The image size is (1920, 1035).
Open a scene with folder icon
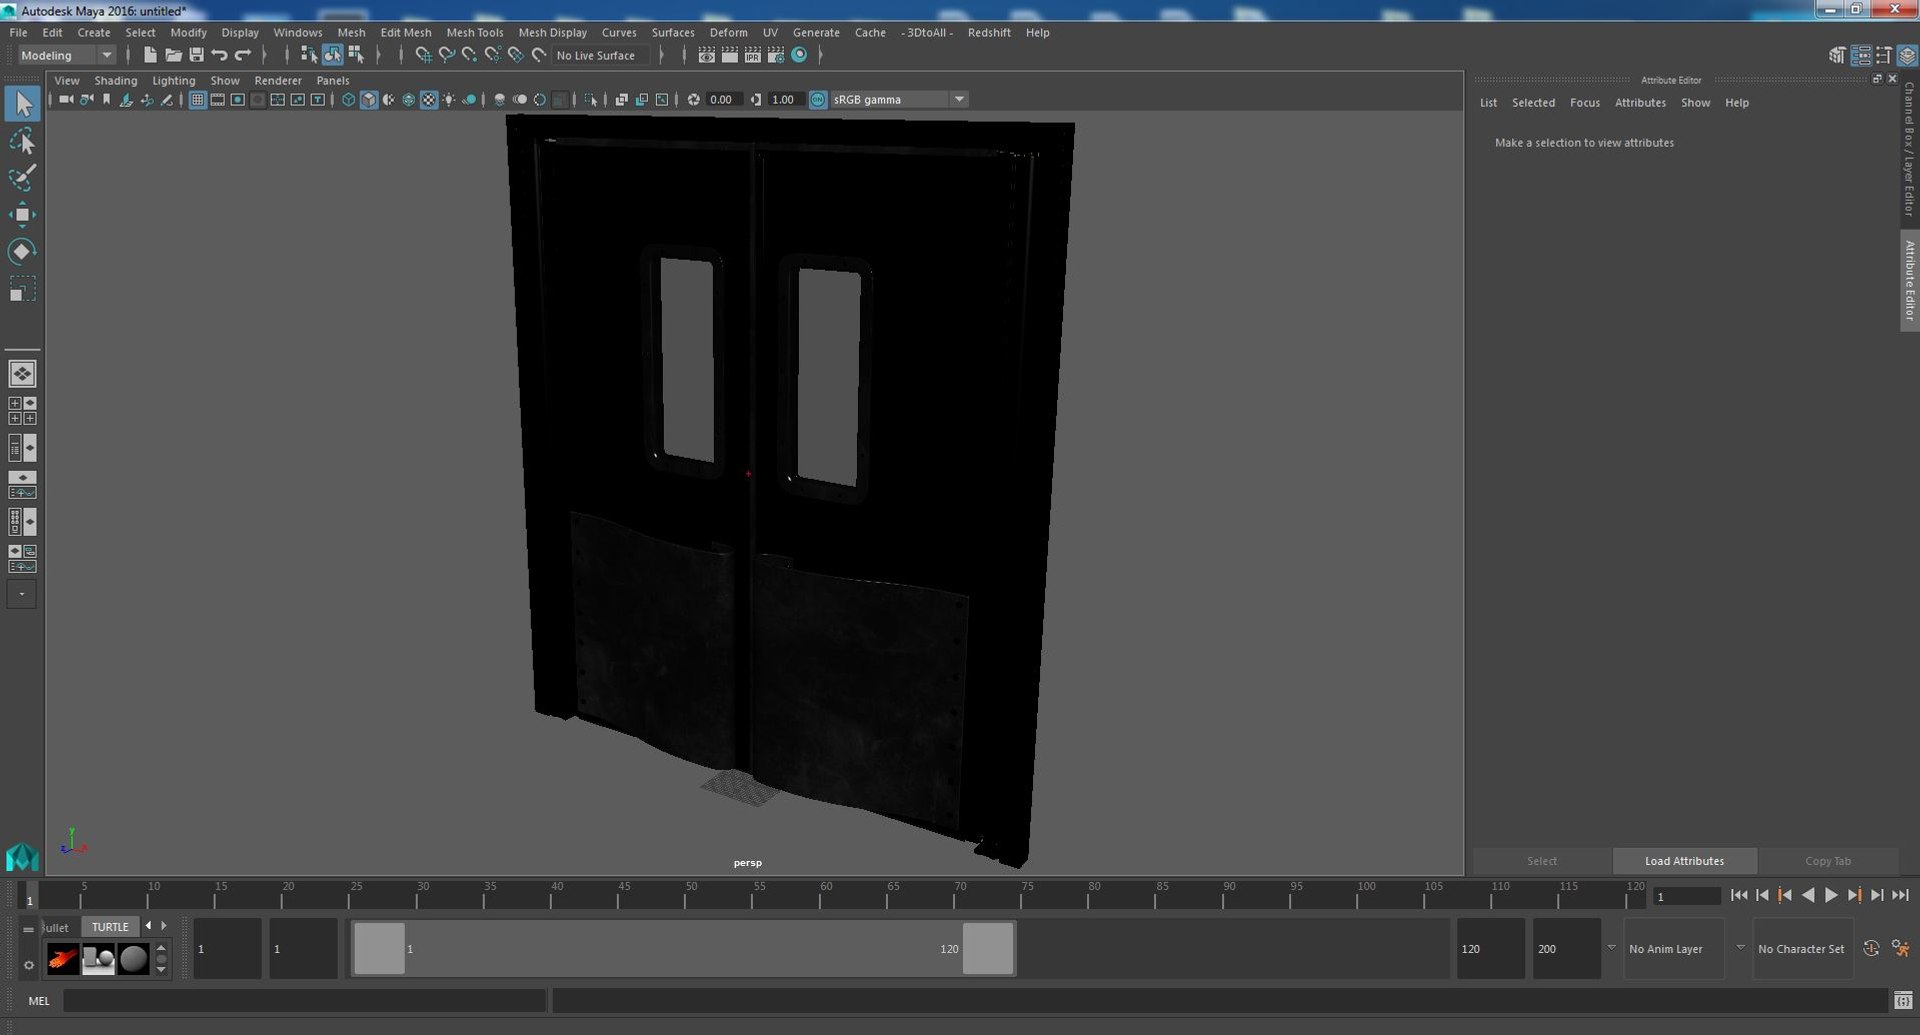(x=173, y=55)
